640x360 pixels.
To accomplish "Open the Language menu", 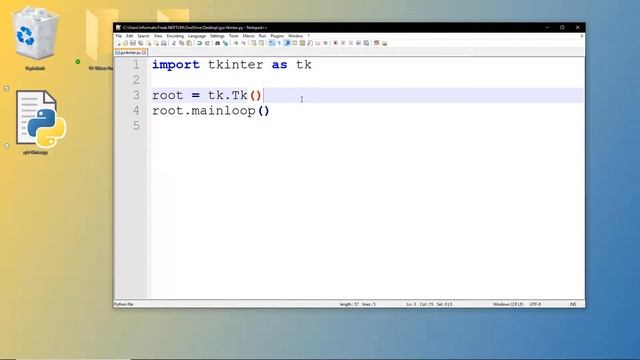I will point(197,36).
